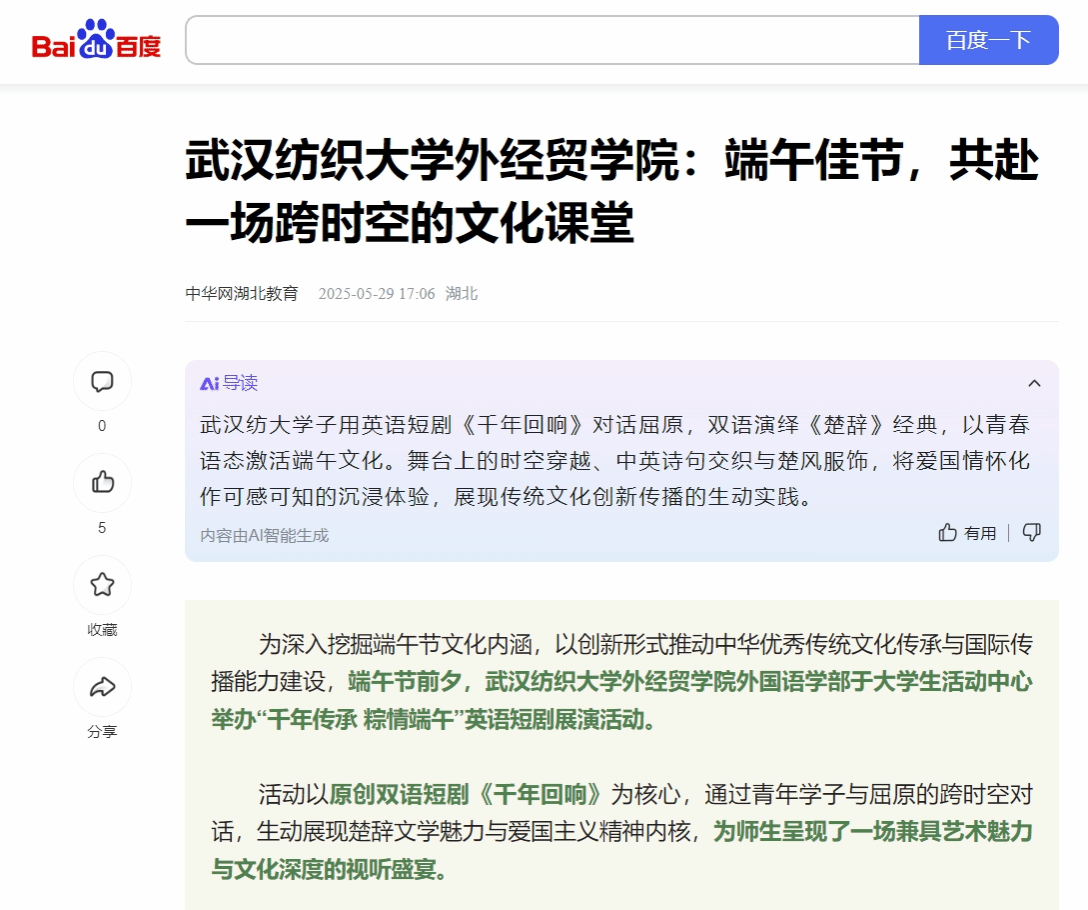Click the highlighted text 端午节前夕
This screenshot has width=1088, height=910.
tap(405, 682)
